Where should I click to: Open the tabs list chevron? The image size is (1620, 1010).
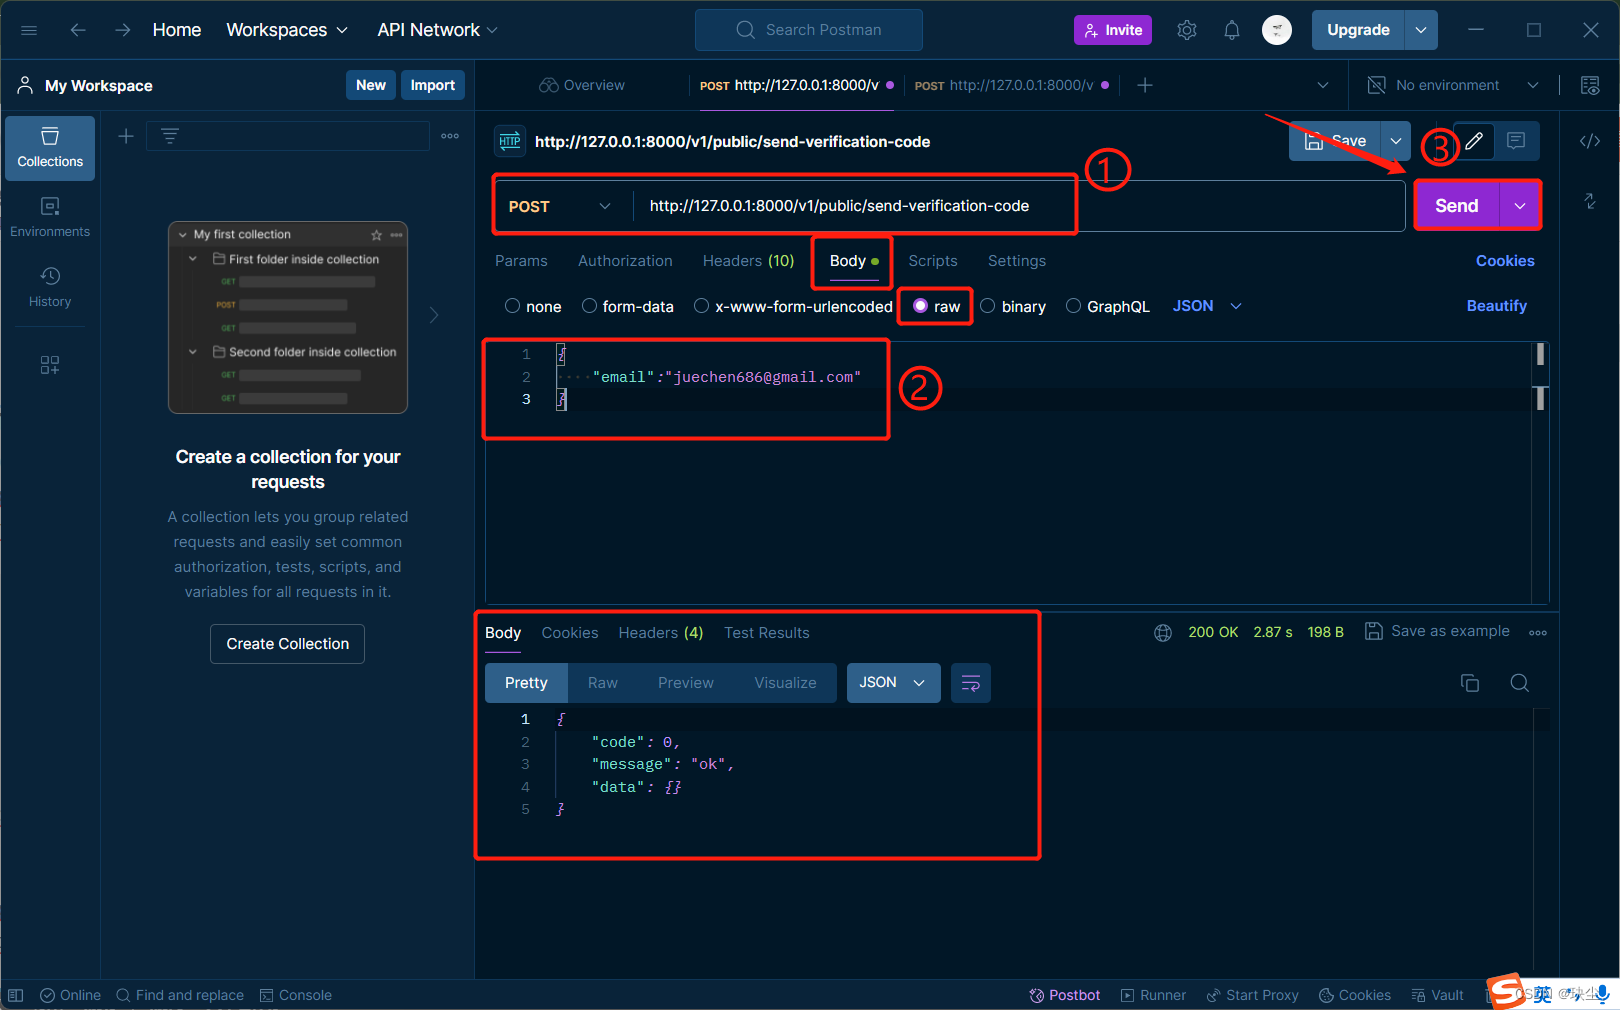(1323, 85)
